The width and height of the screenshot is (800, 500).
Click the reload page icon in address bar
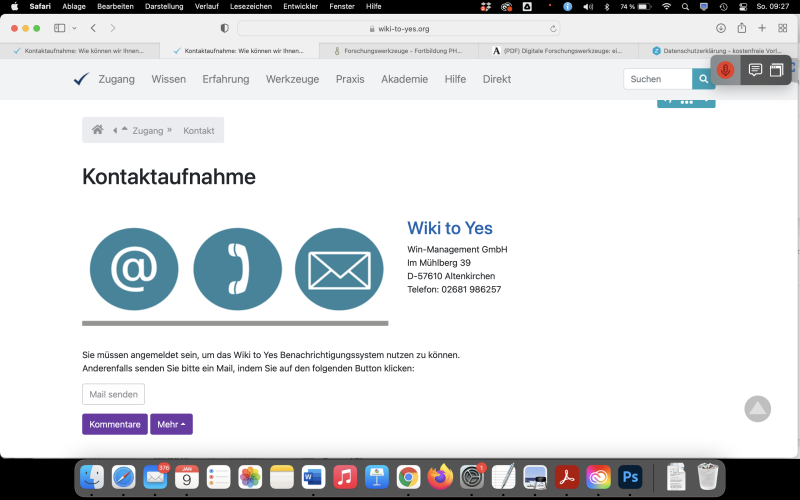tap(553, 28)
